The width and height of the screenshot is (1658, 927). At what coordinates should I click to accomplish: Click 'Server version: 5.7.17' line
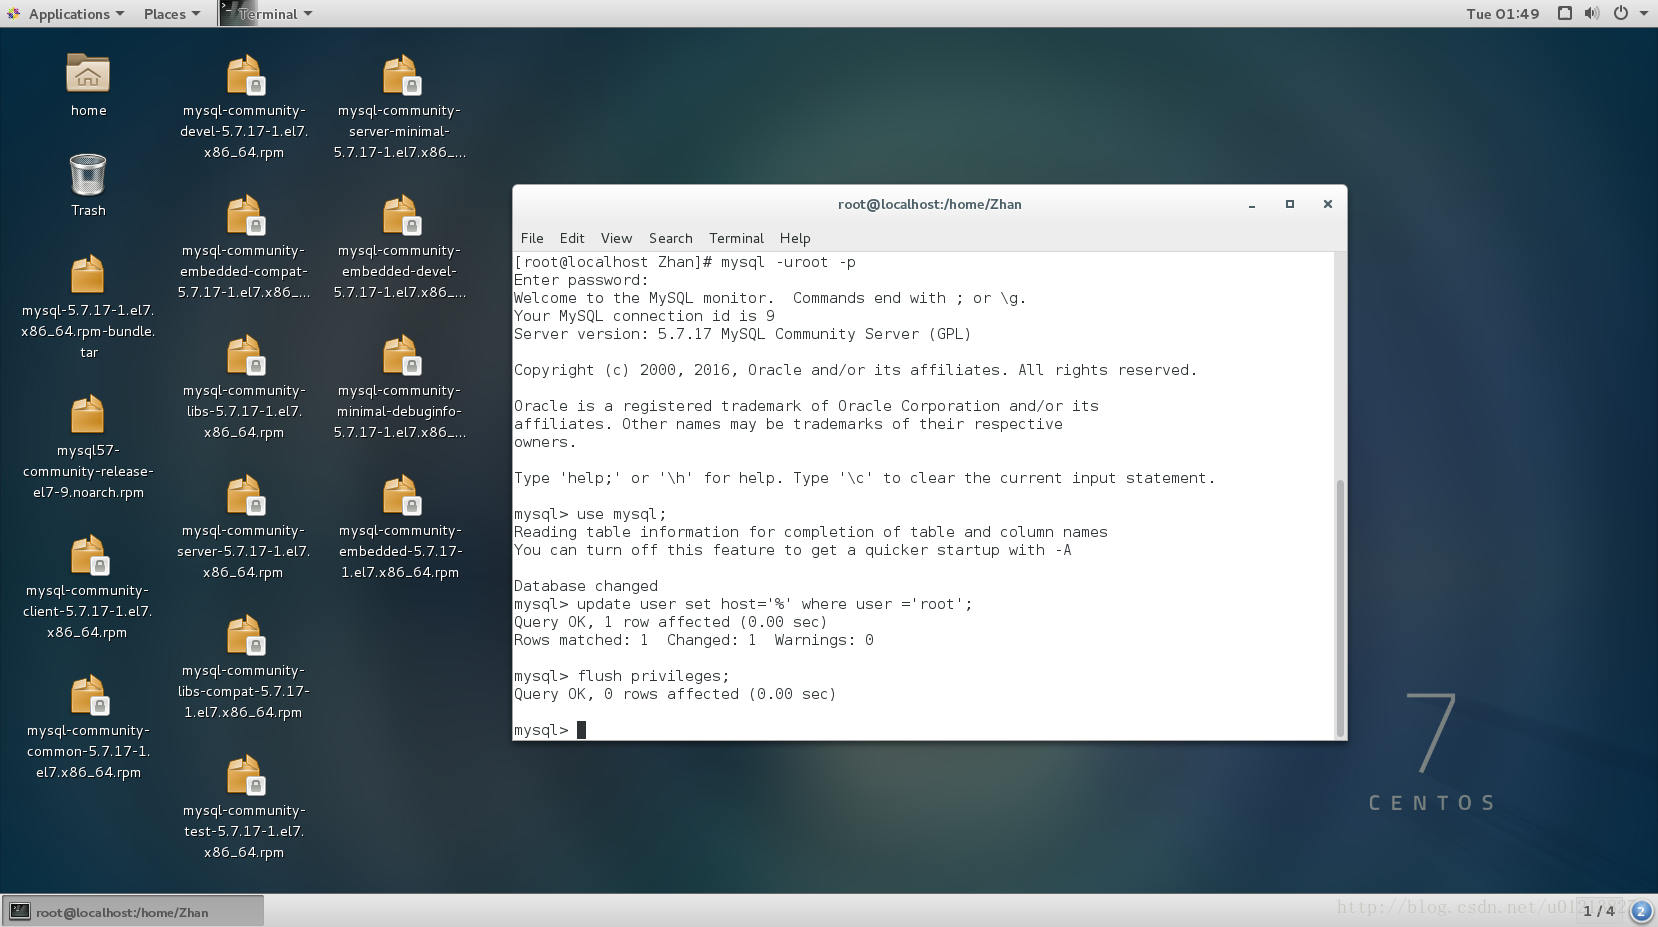click(x=743, y=334)
